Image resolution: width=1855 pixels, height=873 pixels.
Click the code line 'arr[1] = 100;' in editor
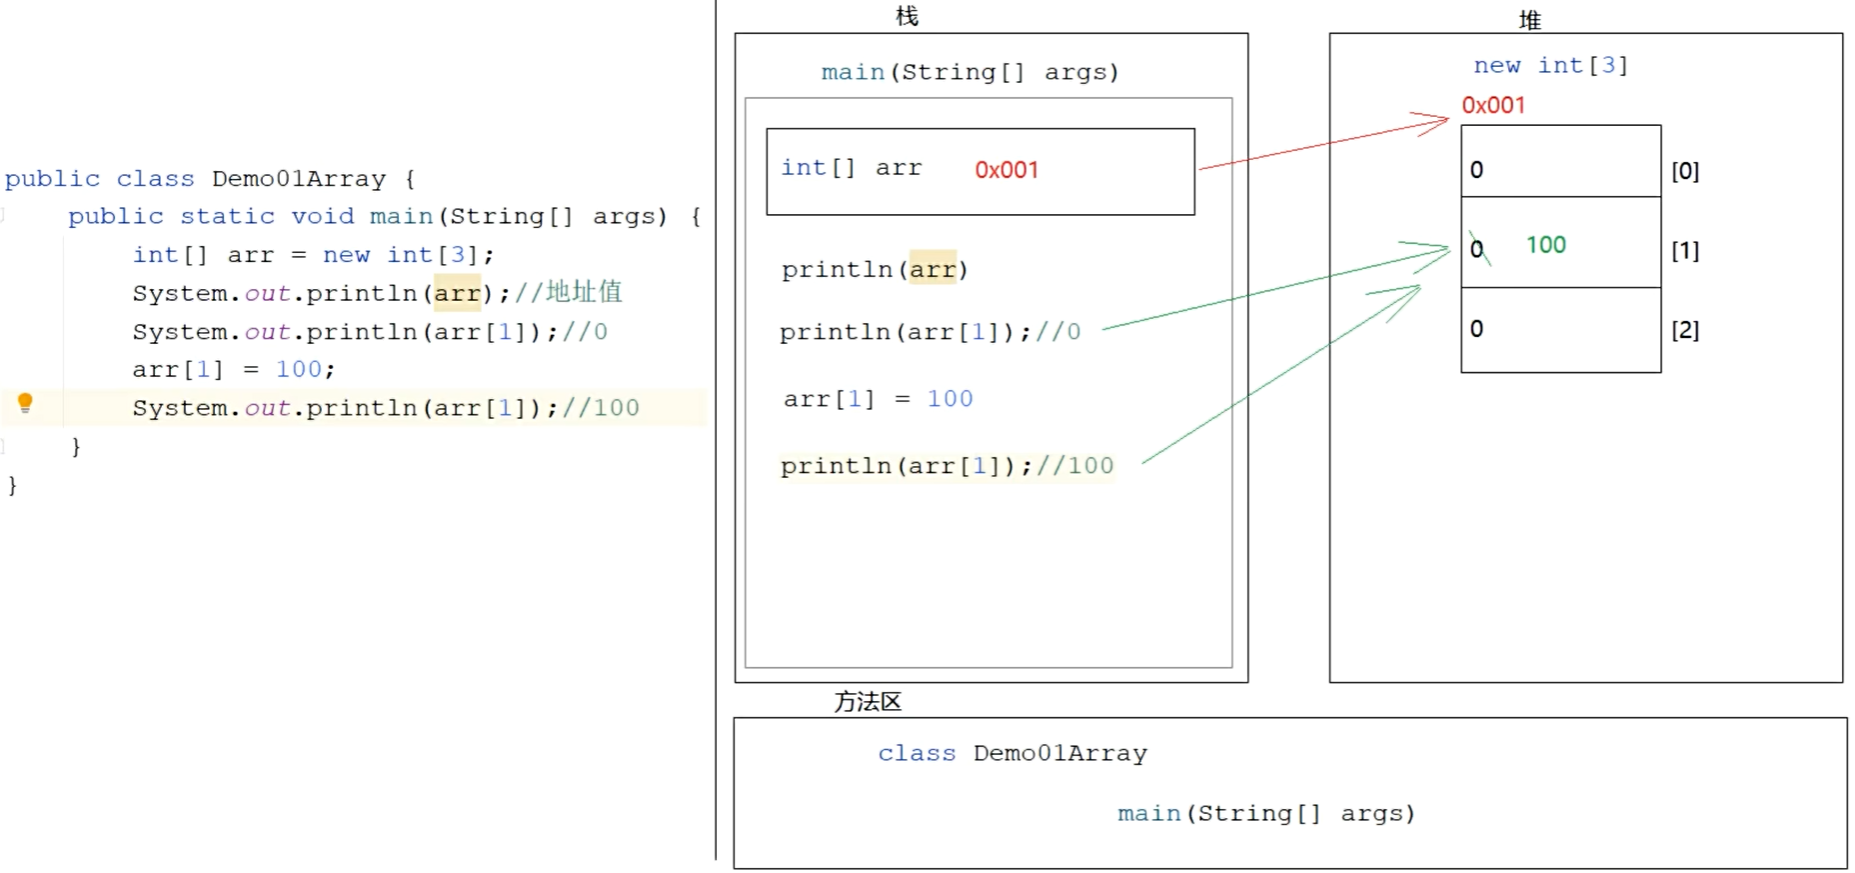tap(233, 370)
